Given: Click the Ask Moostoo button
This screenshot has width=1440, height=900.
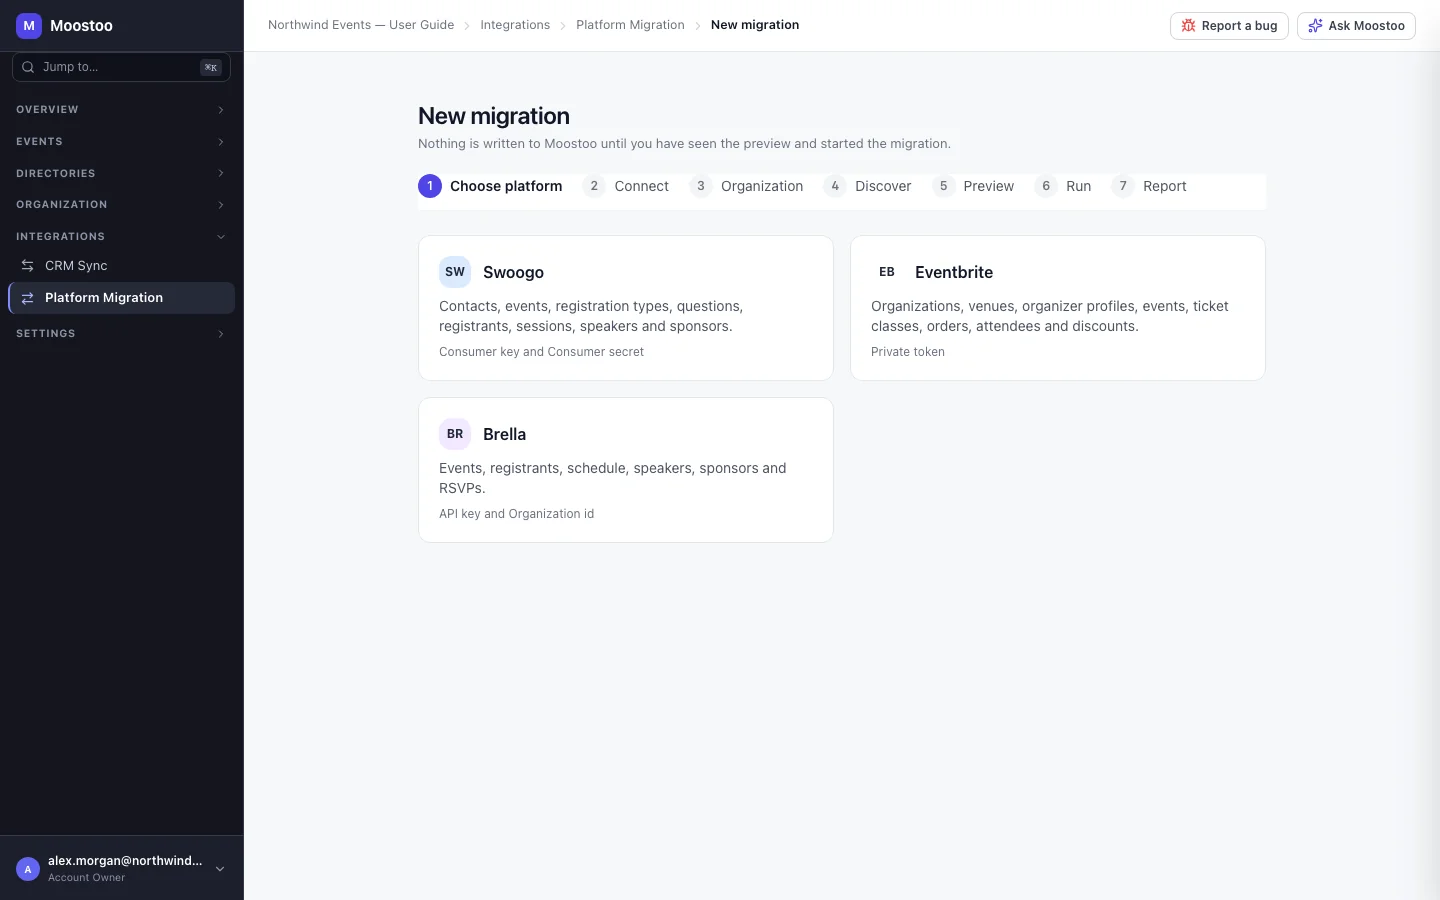Looking at the screenshot, I should pyautogui.click(x=1356, y=26).
